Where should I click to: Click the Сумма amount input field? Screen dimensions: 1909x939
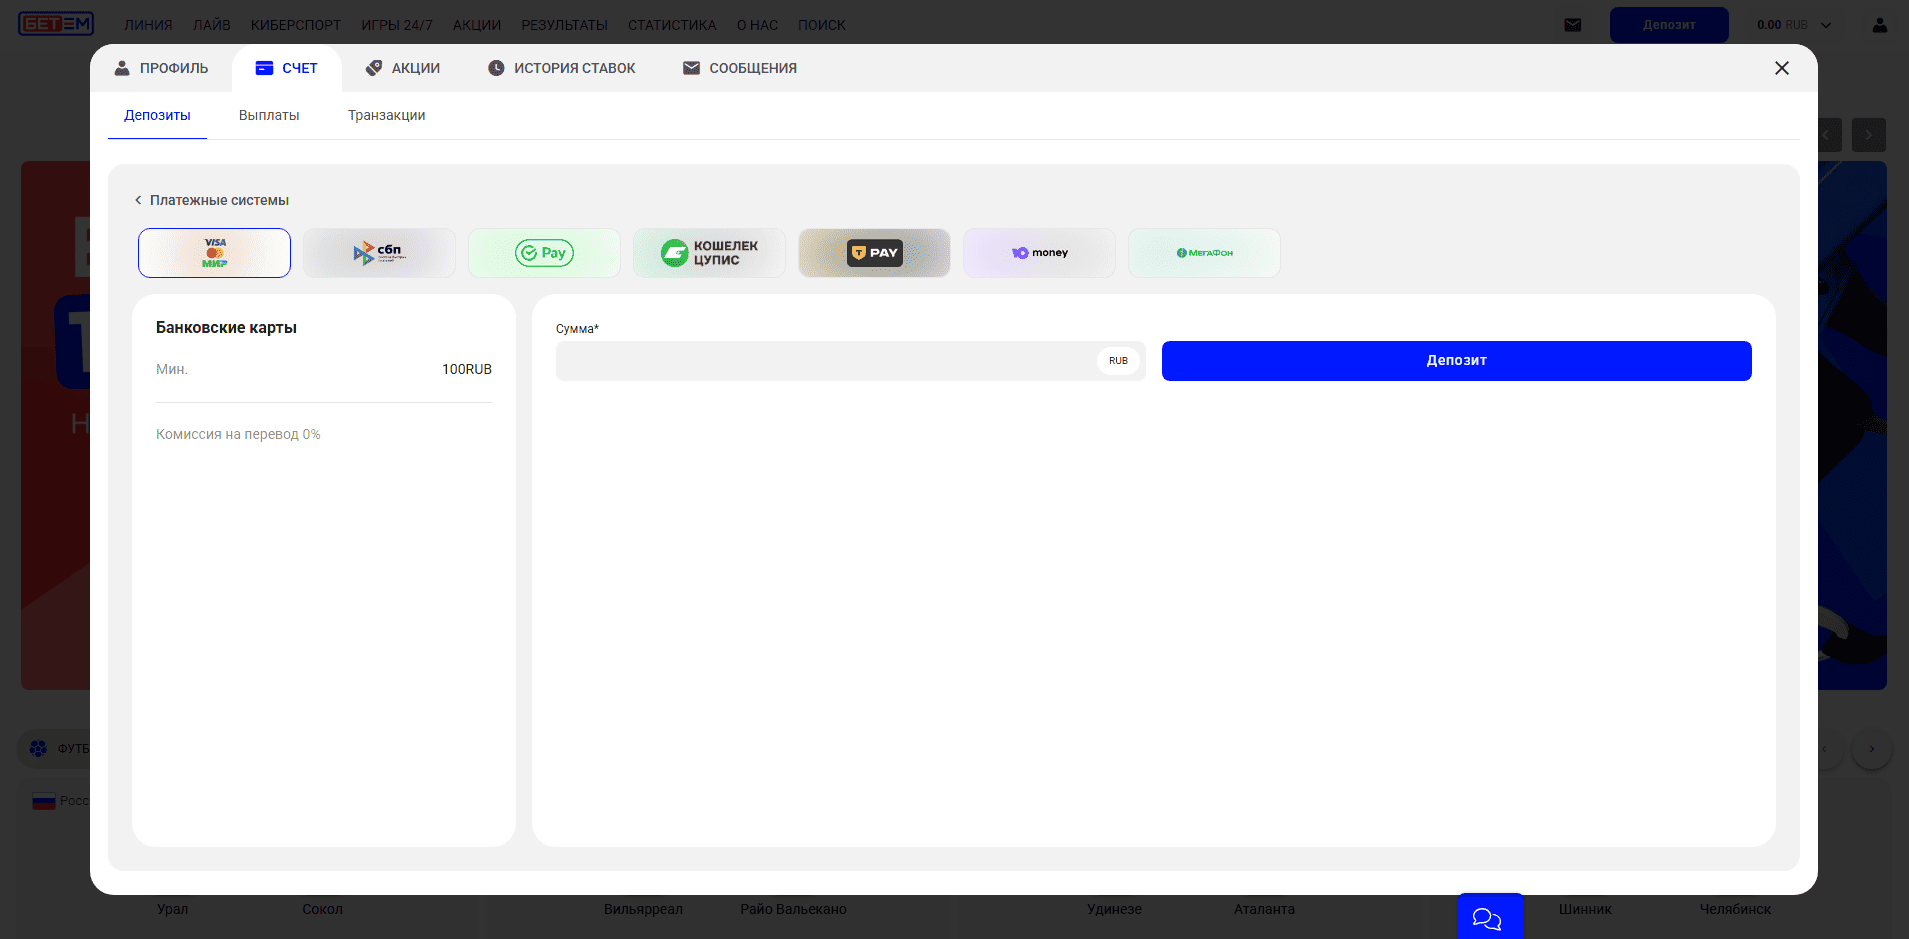click(x=825, y=361)
